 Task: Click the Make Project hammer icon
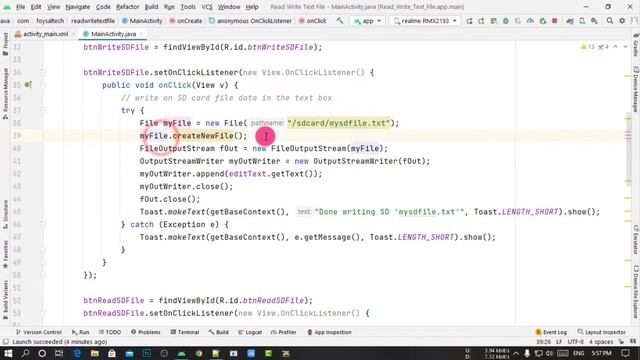point(340,20)
